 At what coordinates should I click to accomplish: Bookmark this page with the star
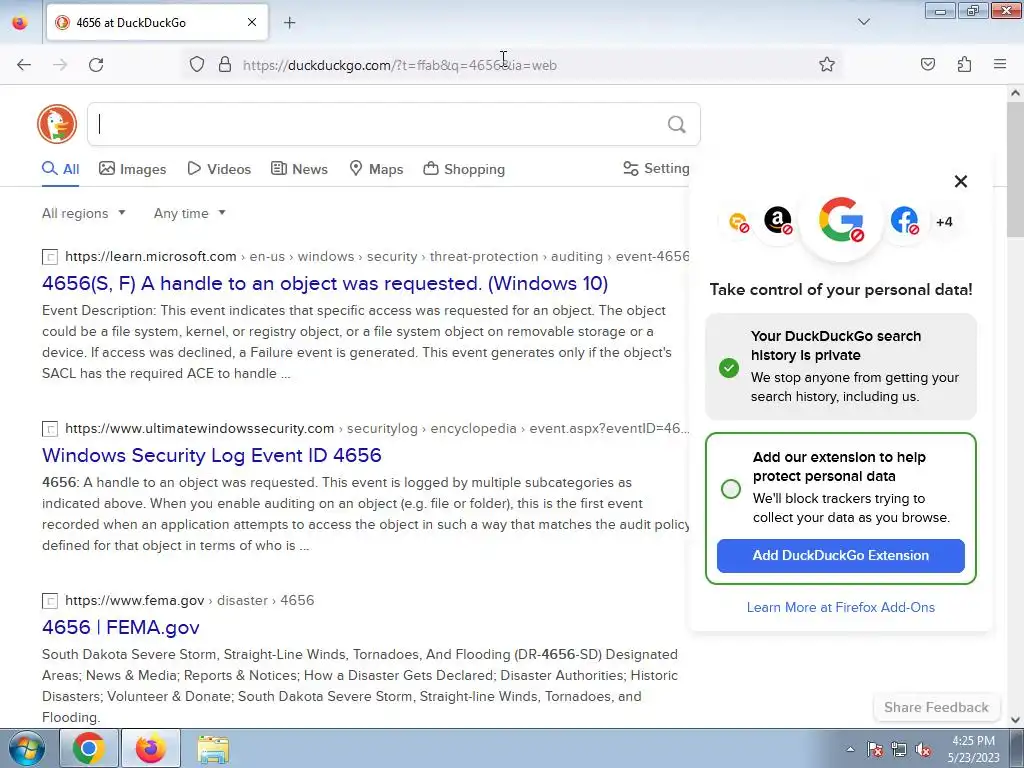pos(827,65)
